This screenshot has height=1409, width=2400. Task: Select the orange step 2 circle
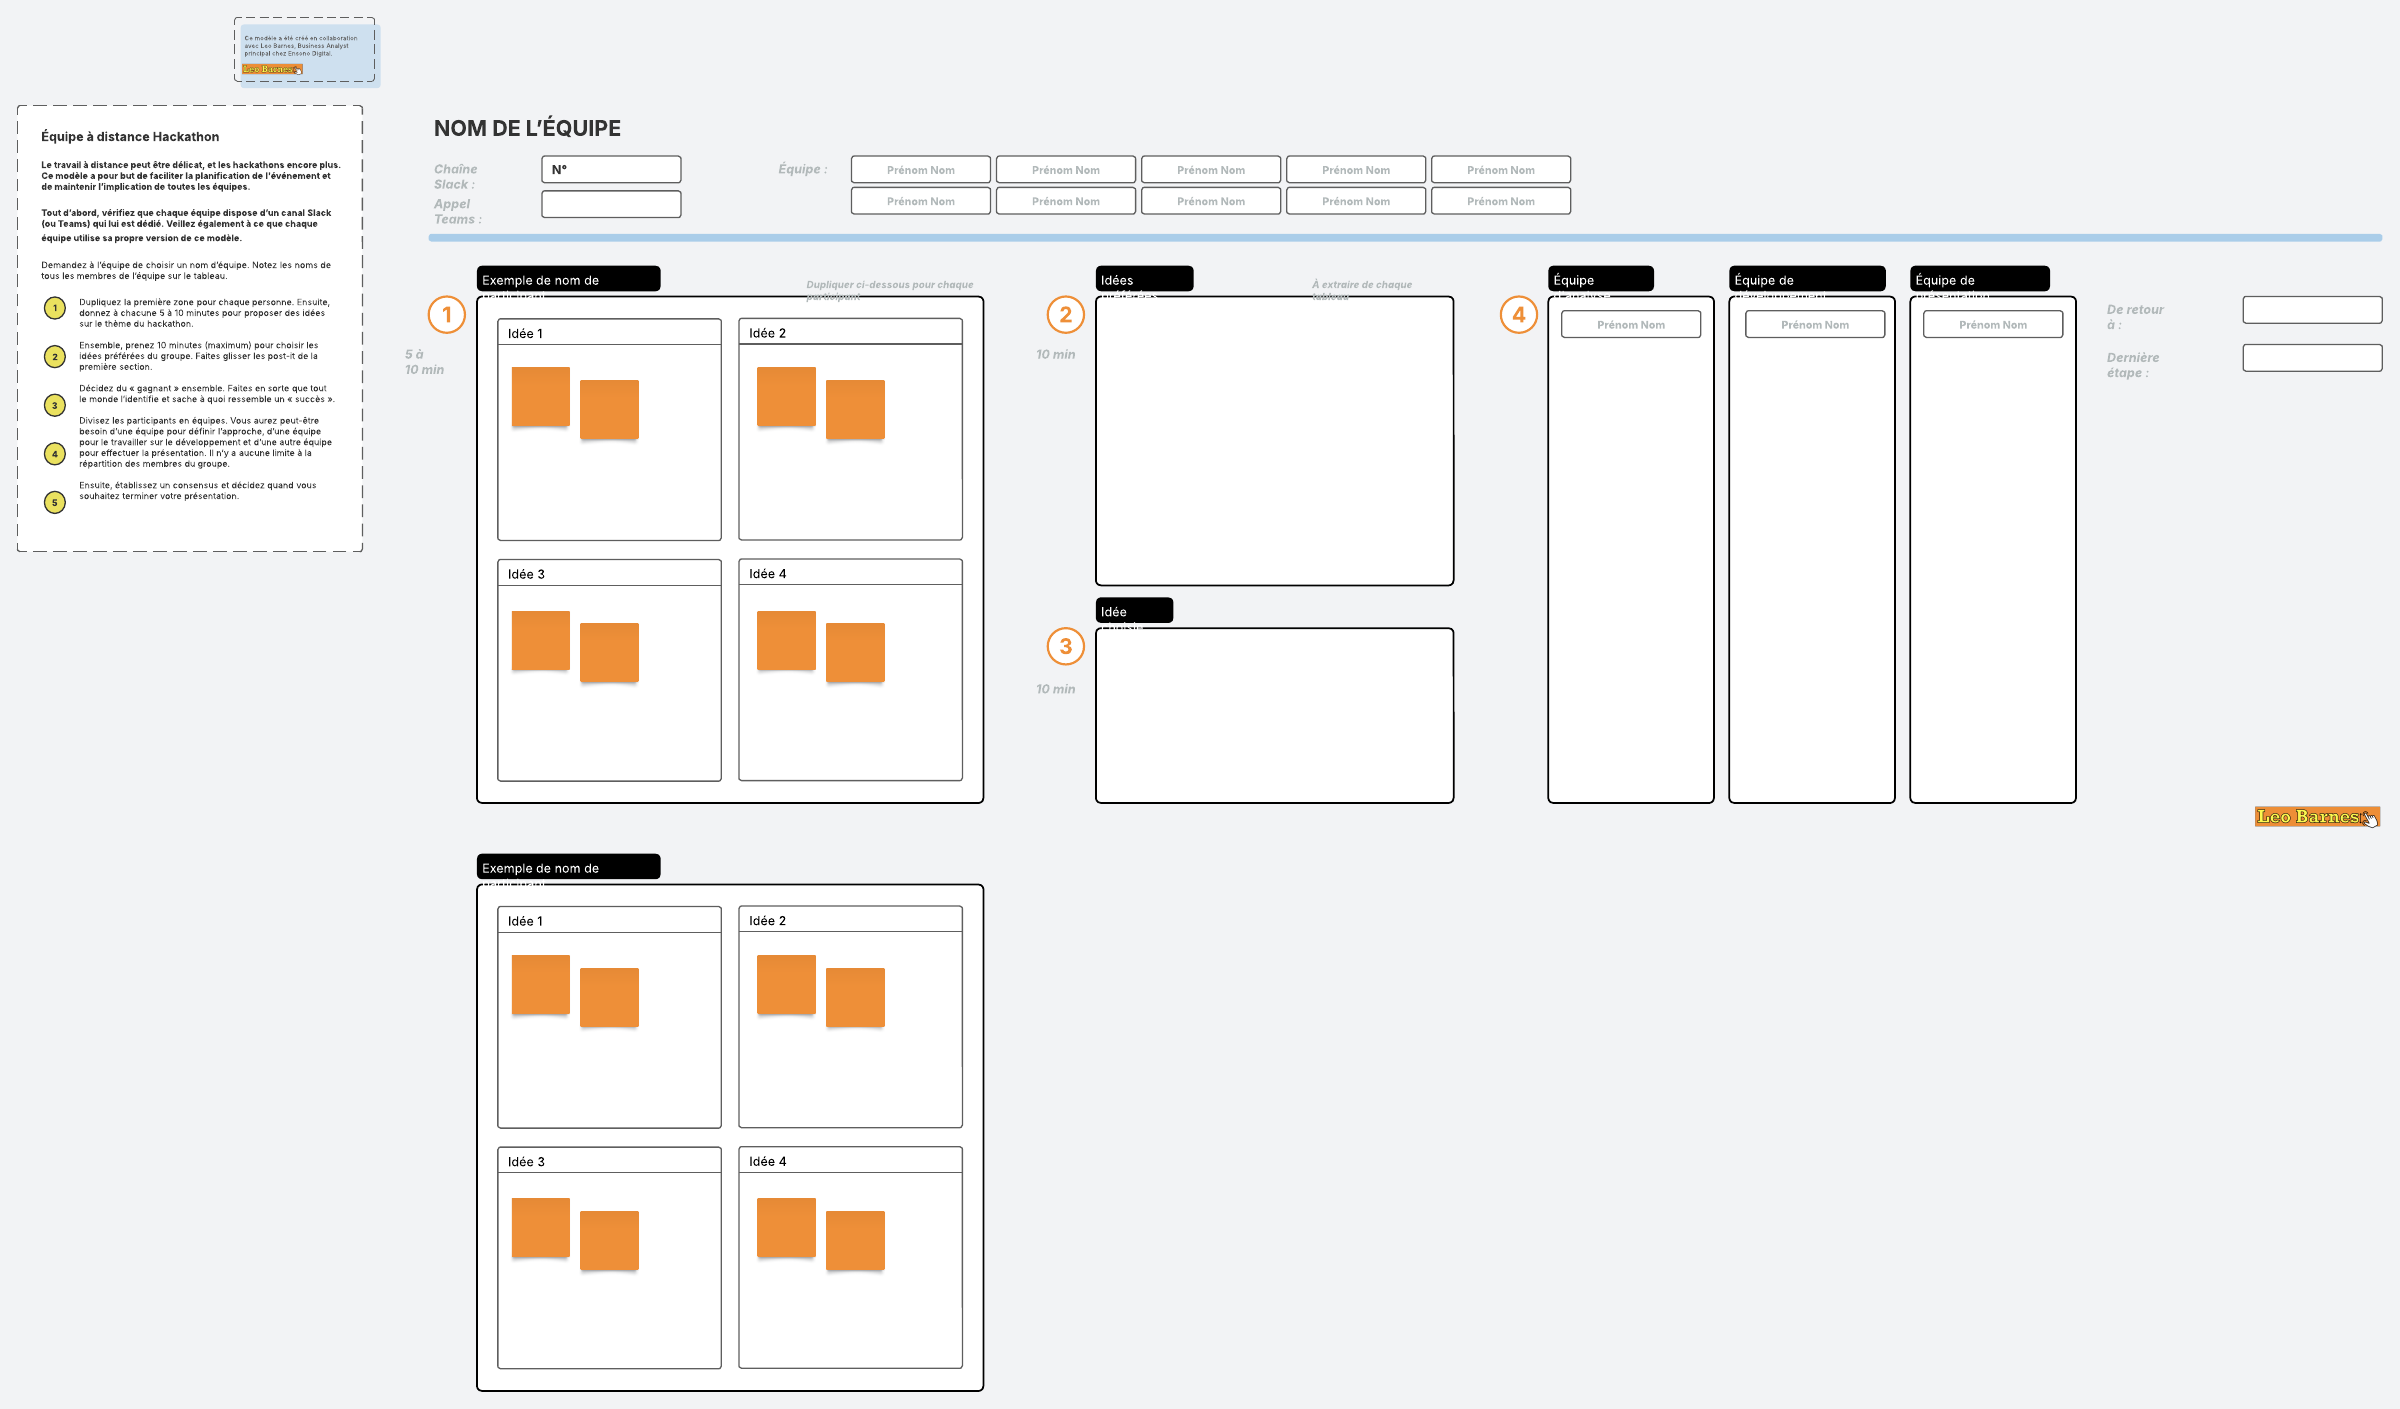1065,315
